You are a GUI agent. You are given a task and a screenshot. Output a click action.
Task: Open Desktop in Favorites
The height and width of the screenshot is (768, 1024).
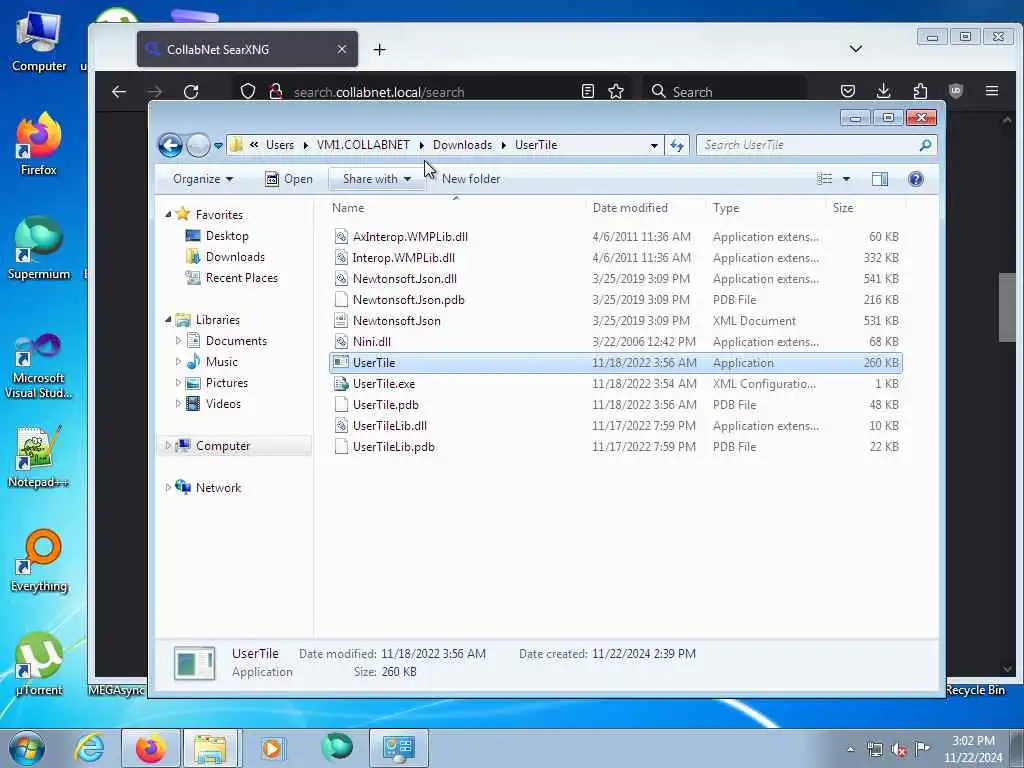pos(227,236)
